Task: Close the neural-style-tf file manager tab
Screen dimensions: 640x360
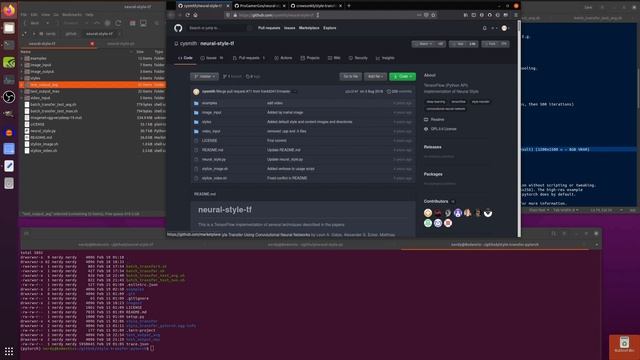Action: tap(92, 44)
